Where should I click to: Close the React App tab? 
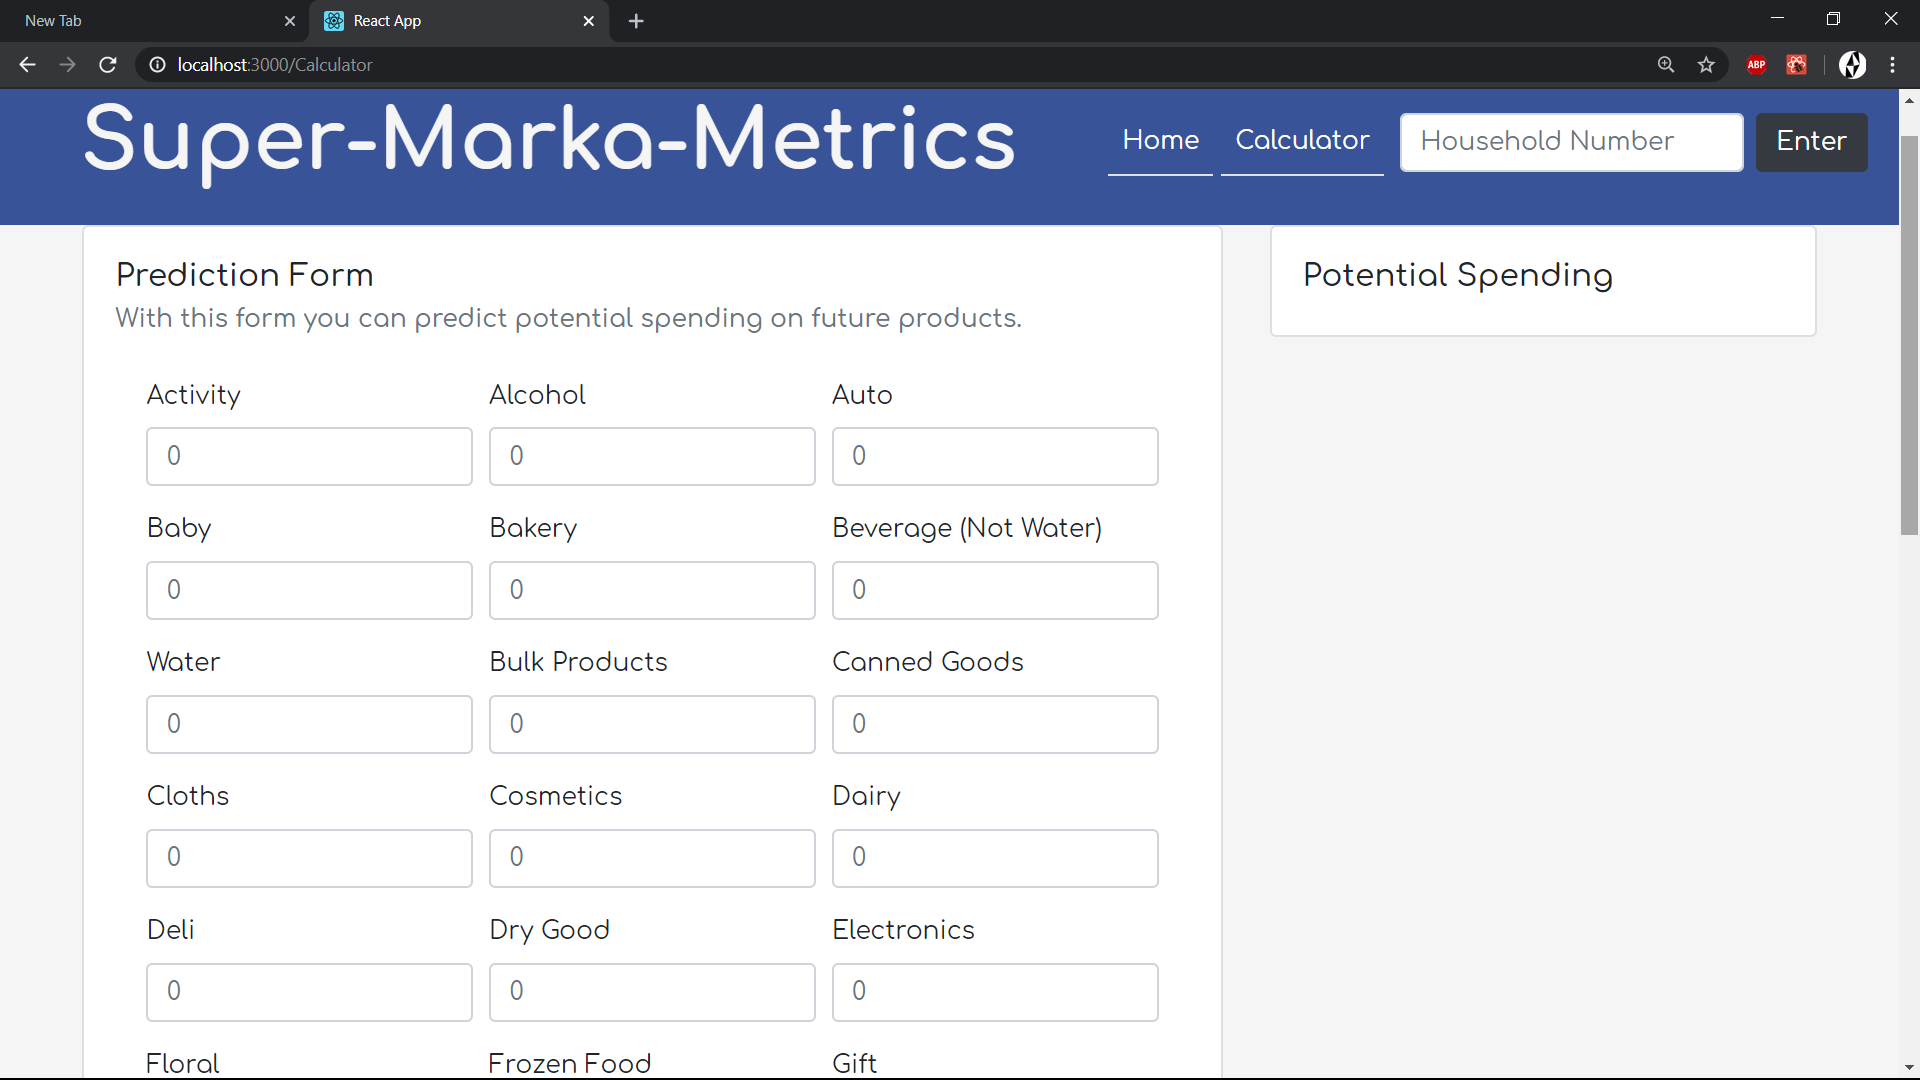click(x=589, y=21)
